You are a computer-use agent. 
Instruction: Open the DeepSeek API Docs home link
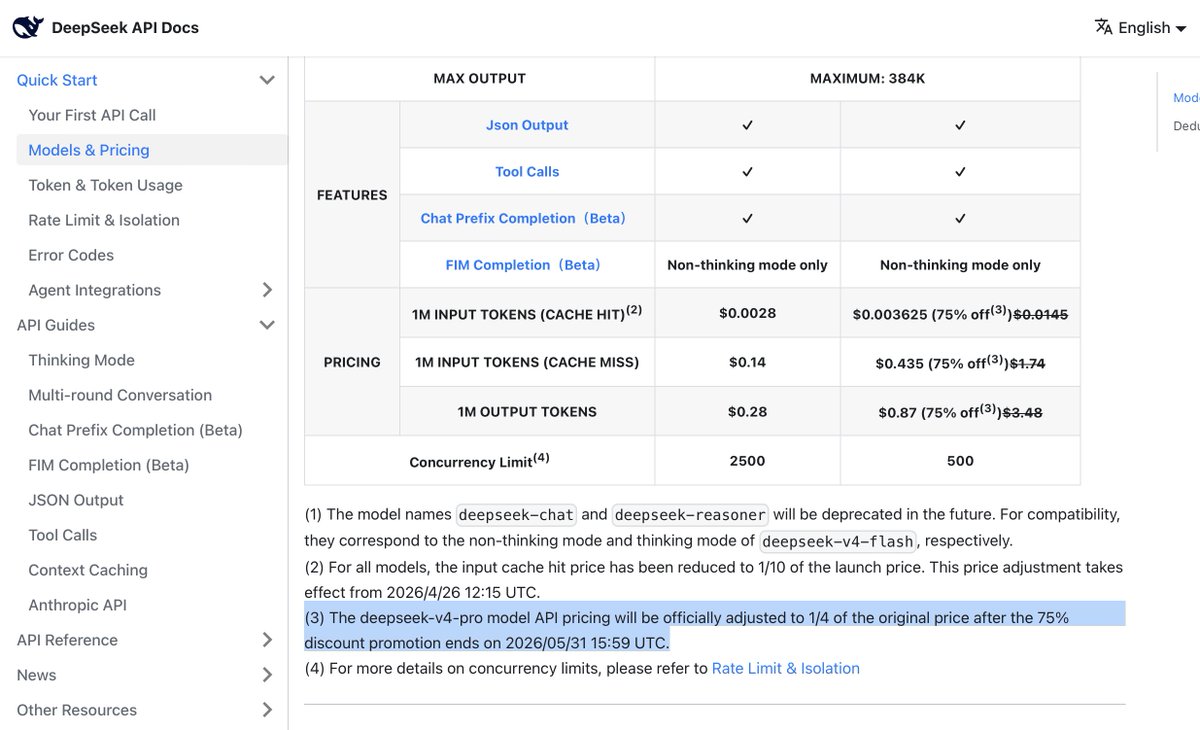[x=106, y=28]
